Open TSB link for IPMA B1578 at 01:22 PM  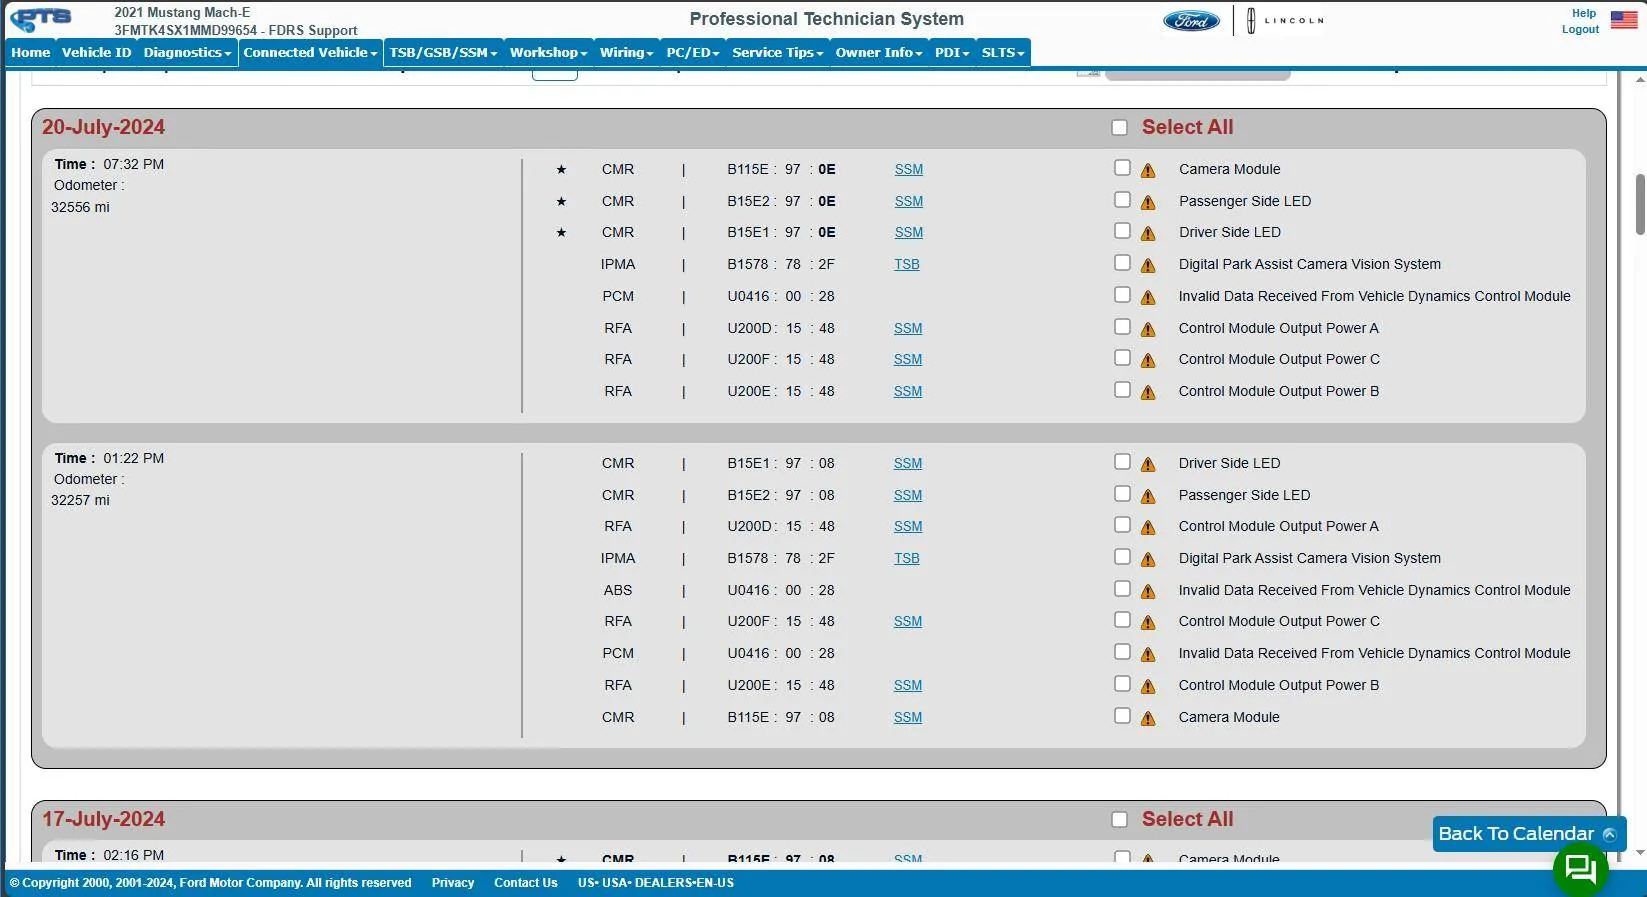coord(907,559)
